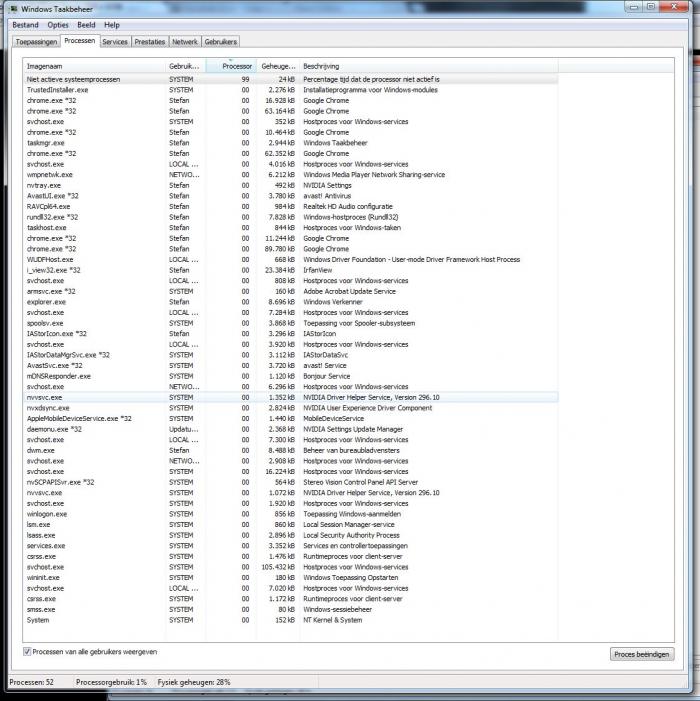
Task: Click the 'Proces beëindigen' button
Action: click(642, 654)
